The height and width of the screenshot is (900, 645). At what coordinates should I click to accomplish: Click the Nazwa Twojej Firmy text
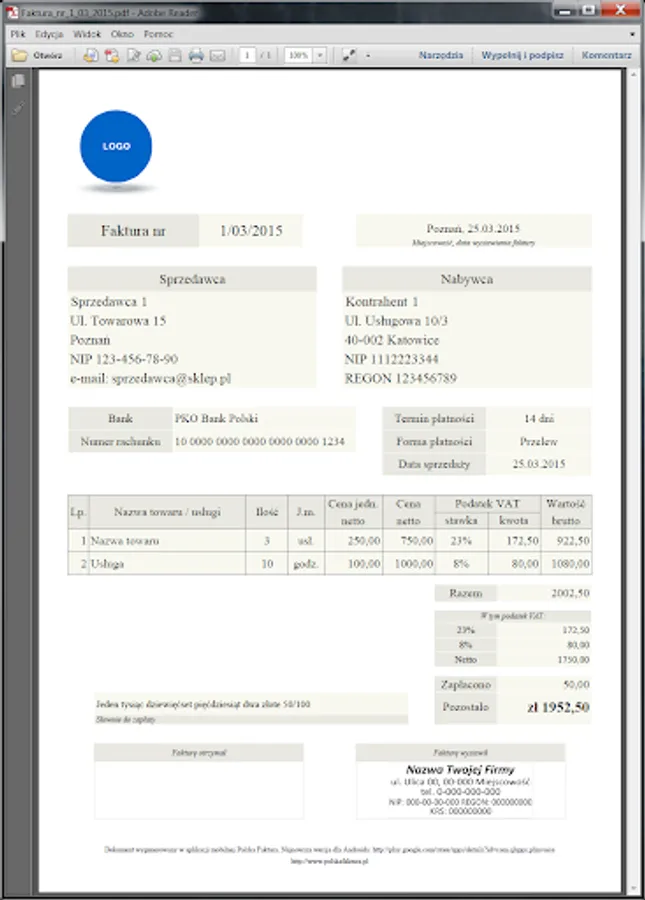click(460, 769)
